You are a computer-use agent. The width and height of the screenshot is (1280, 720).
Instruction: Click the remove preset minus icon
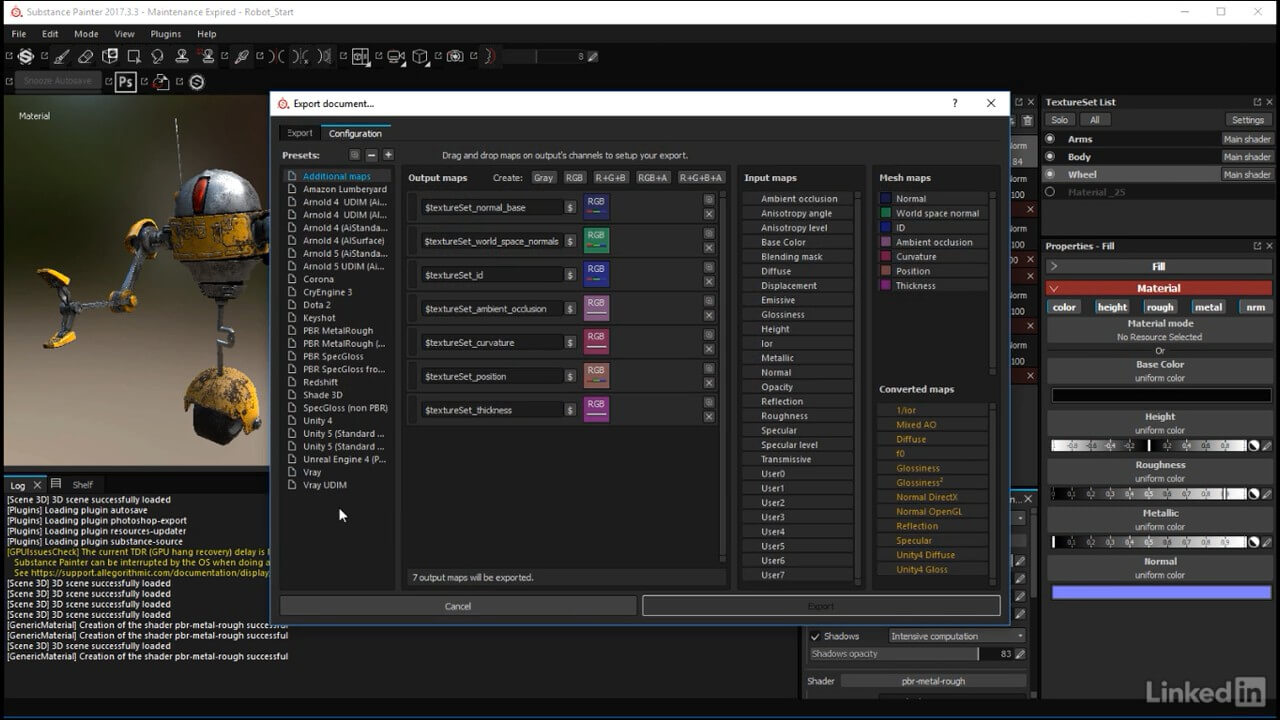point(371,155)
